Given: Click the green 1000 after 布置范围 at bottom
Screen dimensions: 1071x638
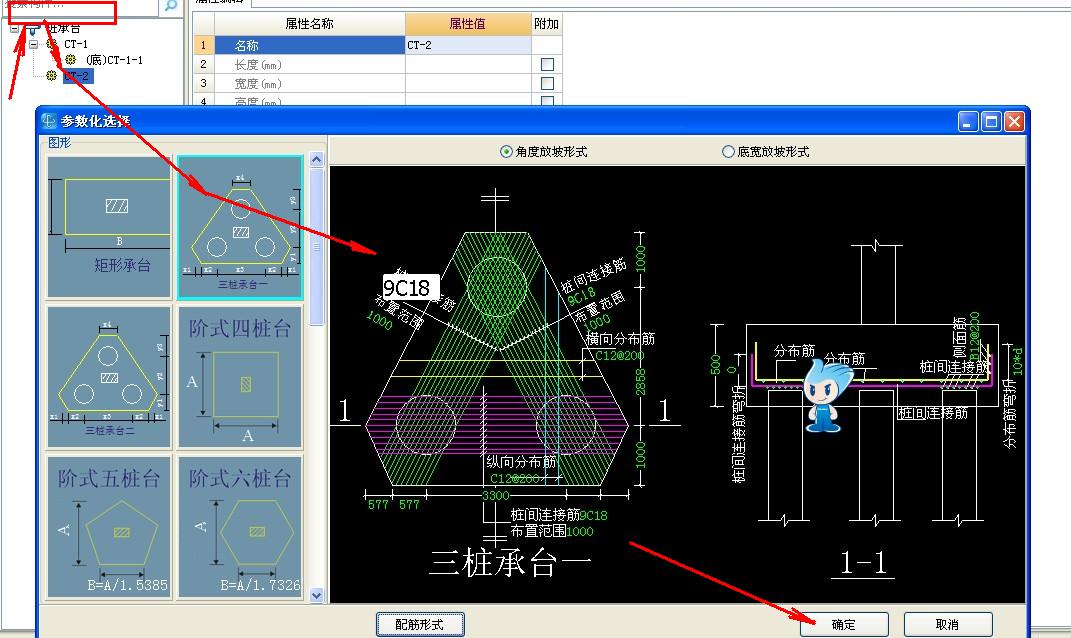Looking at the screenshot, I should point(580,531).
